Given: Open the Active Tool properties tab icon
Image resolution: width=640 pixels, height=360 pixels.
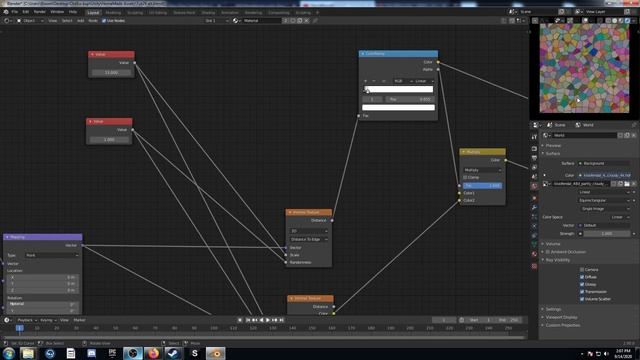Looking at the screenshot, I should pyautogui.click(x=534, y=137).
